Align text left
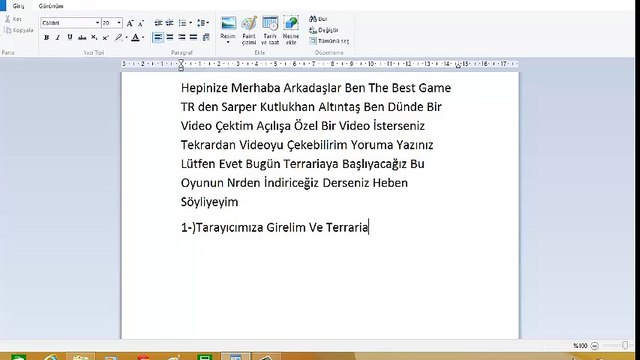Image resolution: width=640 pixels, height=360 pixels. 158,38
